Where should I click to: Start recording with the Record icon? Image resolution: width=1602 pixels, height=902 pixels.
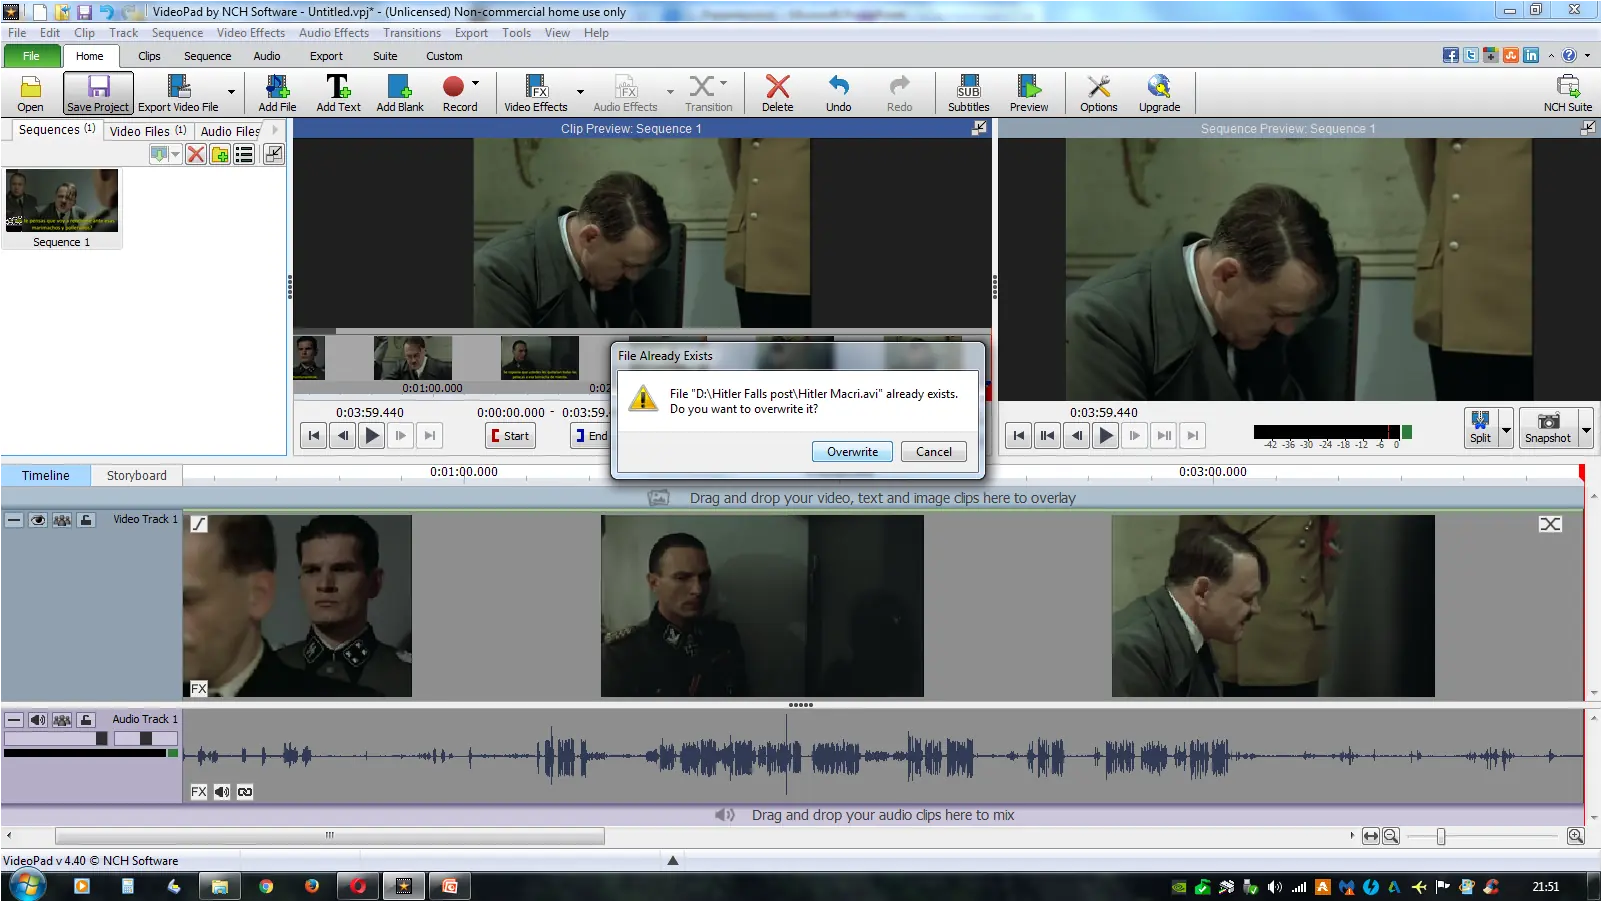[x=455, y=93]
